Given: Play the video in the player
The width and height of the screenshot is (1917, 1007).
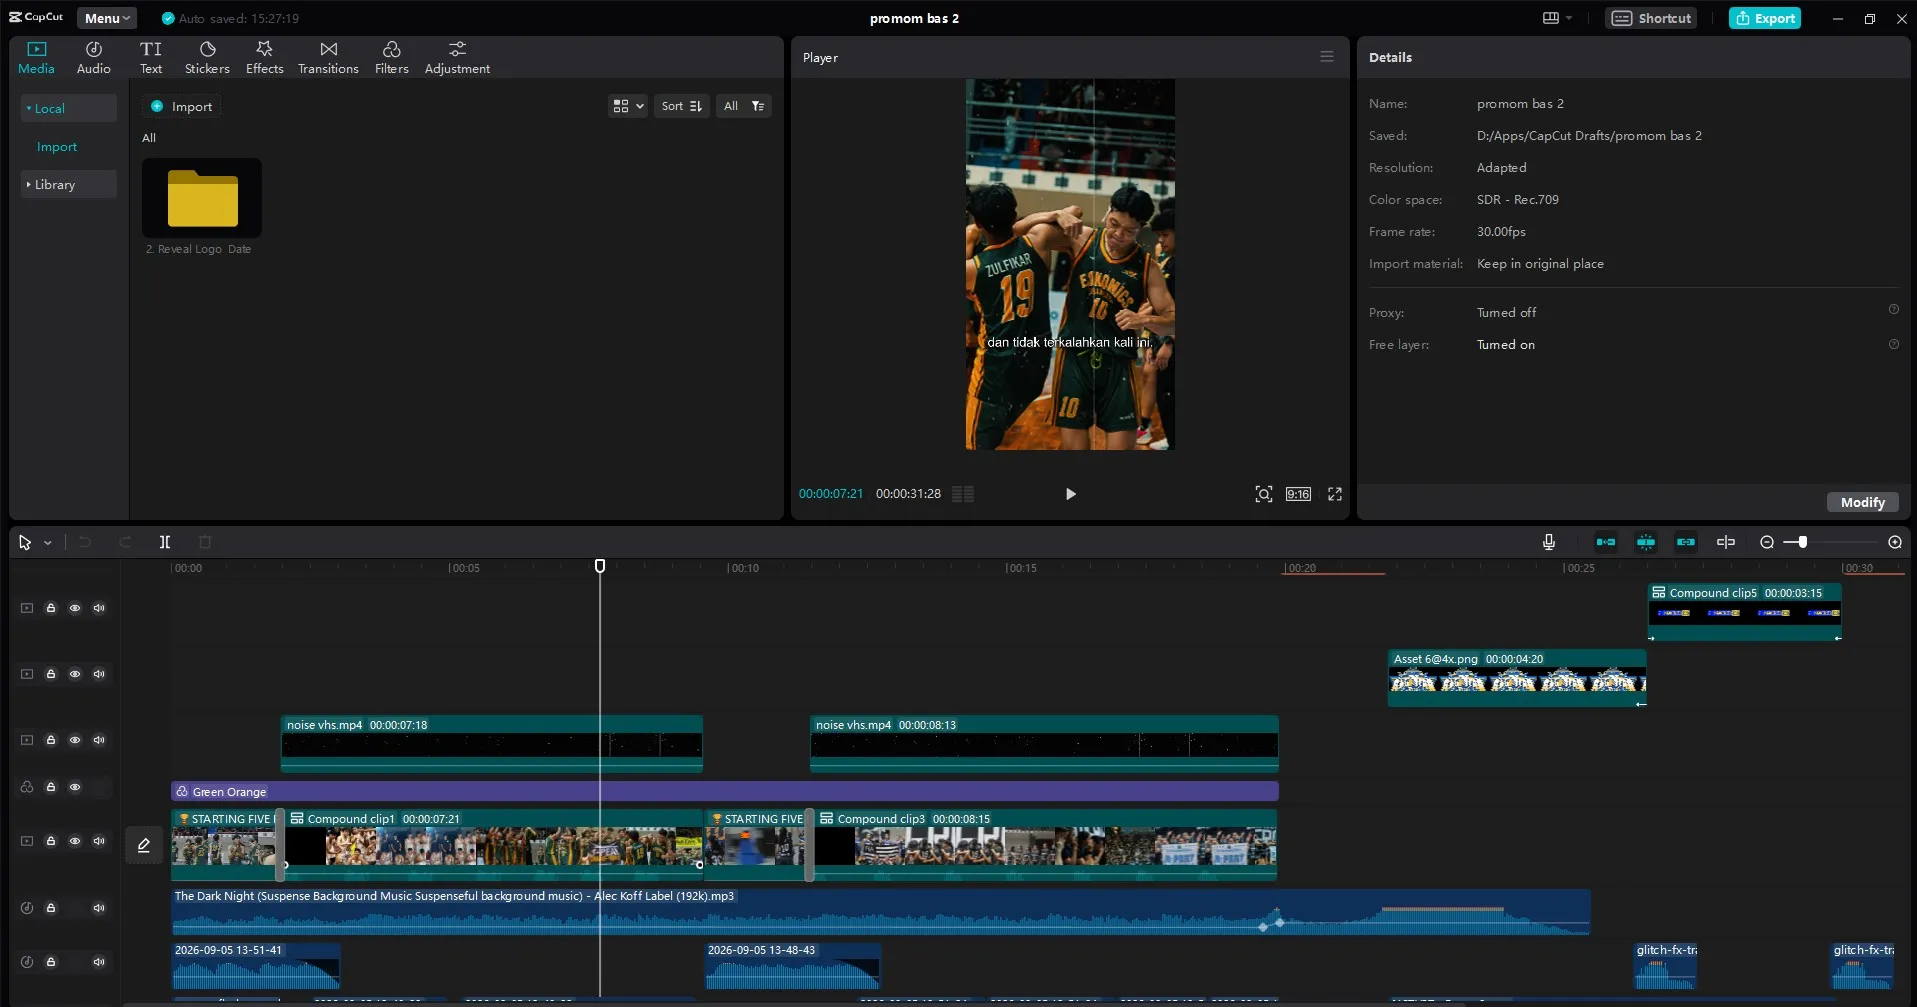Looking at the screenshot, I should (x=1070, y=494).
